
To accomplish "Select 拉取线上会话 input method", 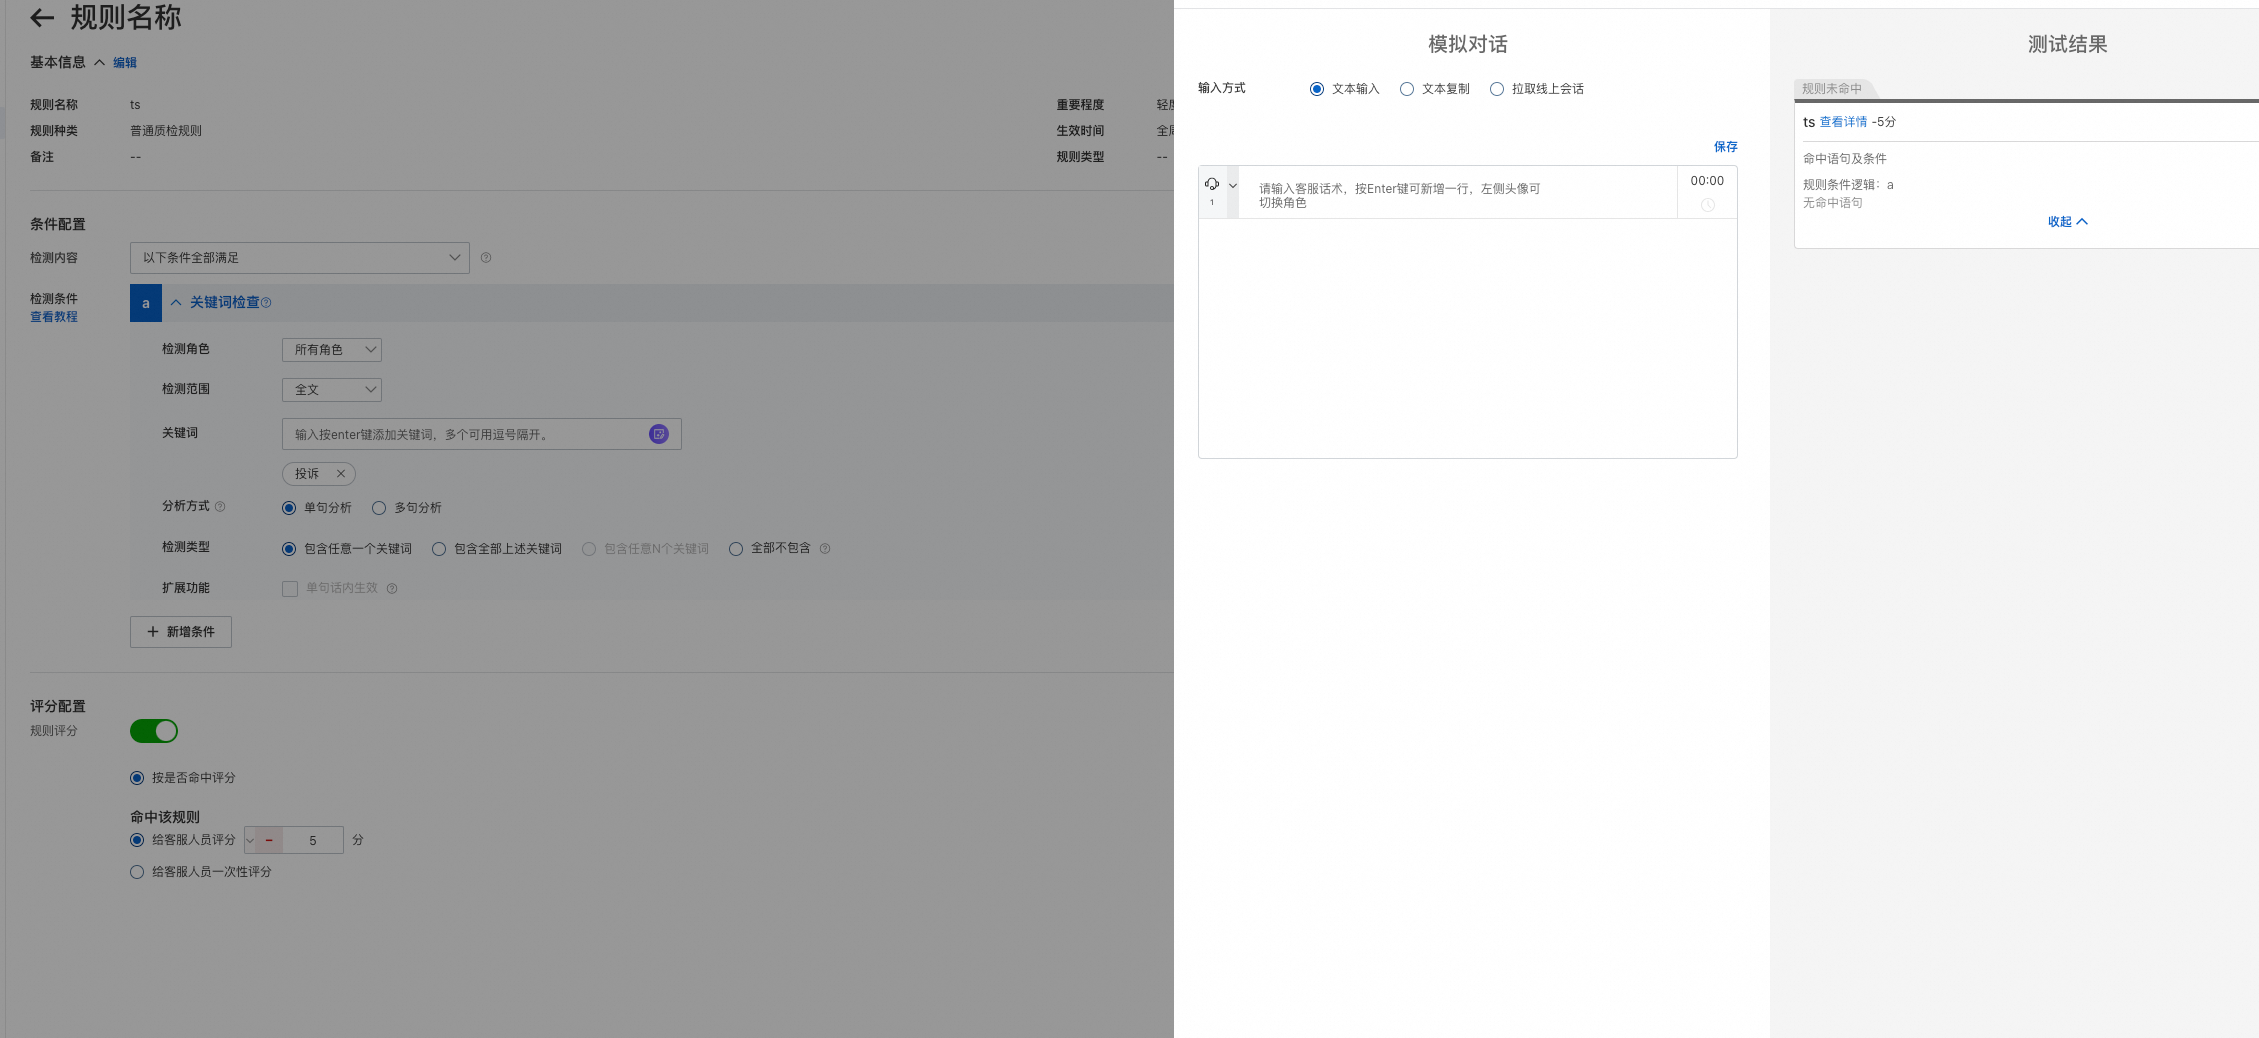I will click(1497, 89).
